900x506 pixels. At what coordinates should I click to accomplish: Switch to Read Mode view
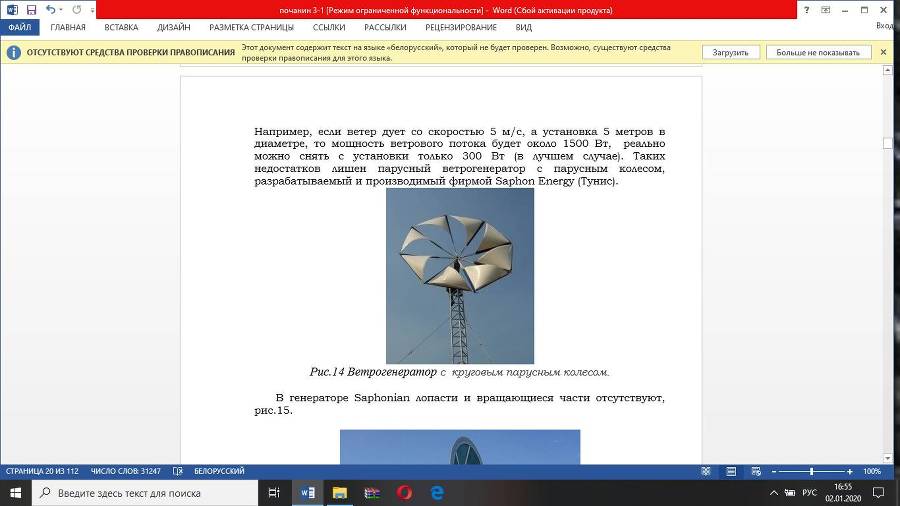[706, 471]
